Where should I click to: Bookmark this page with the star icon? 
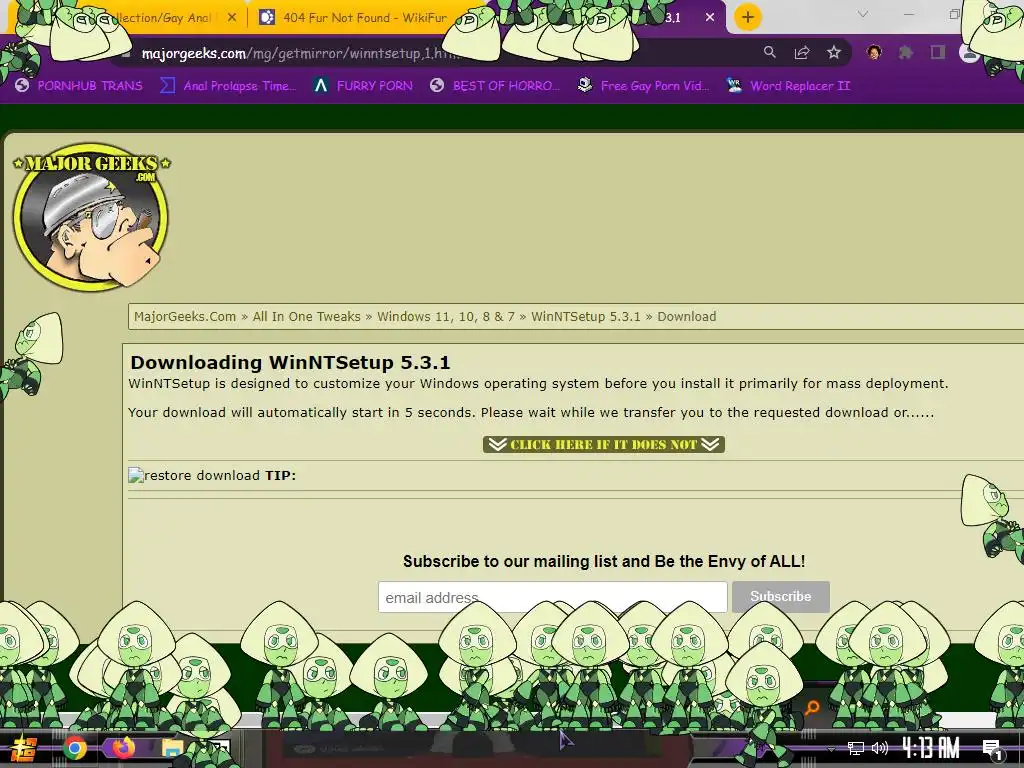click(834, 52)
